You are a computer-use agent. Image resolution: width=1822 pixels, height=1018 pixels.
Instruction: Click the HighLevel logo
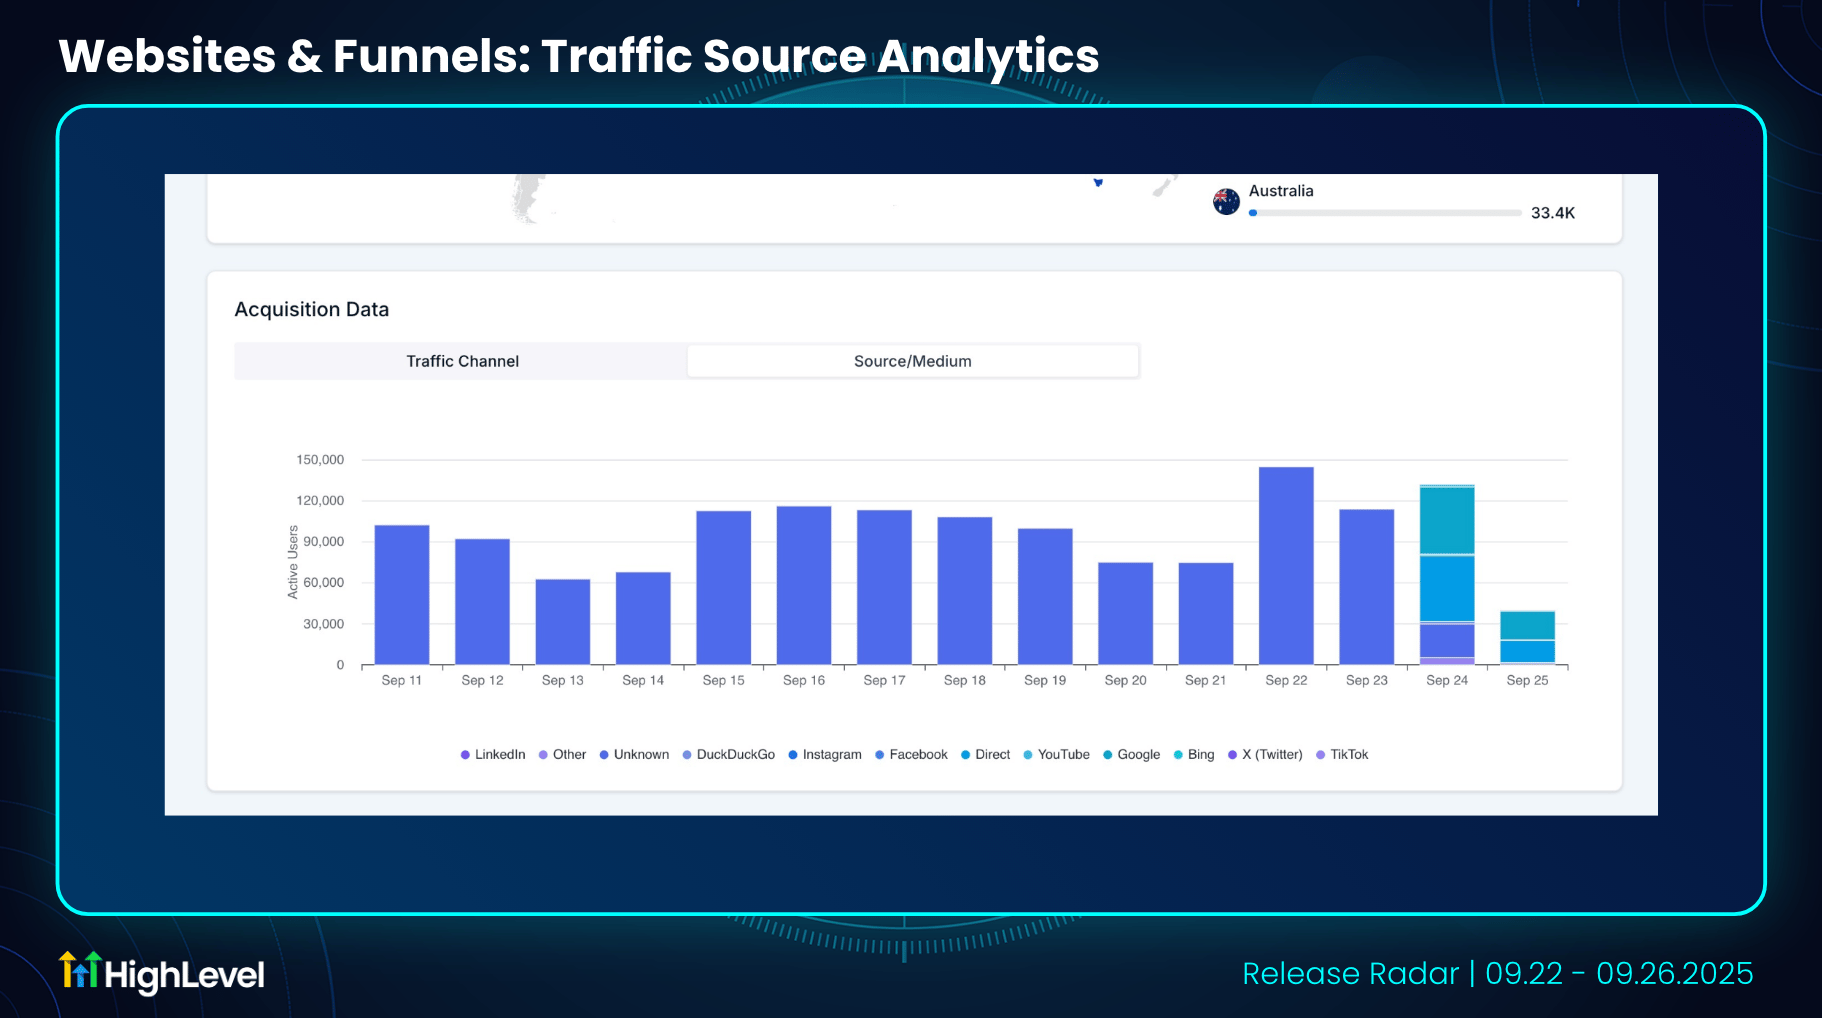(x=162, y=973)
